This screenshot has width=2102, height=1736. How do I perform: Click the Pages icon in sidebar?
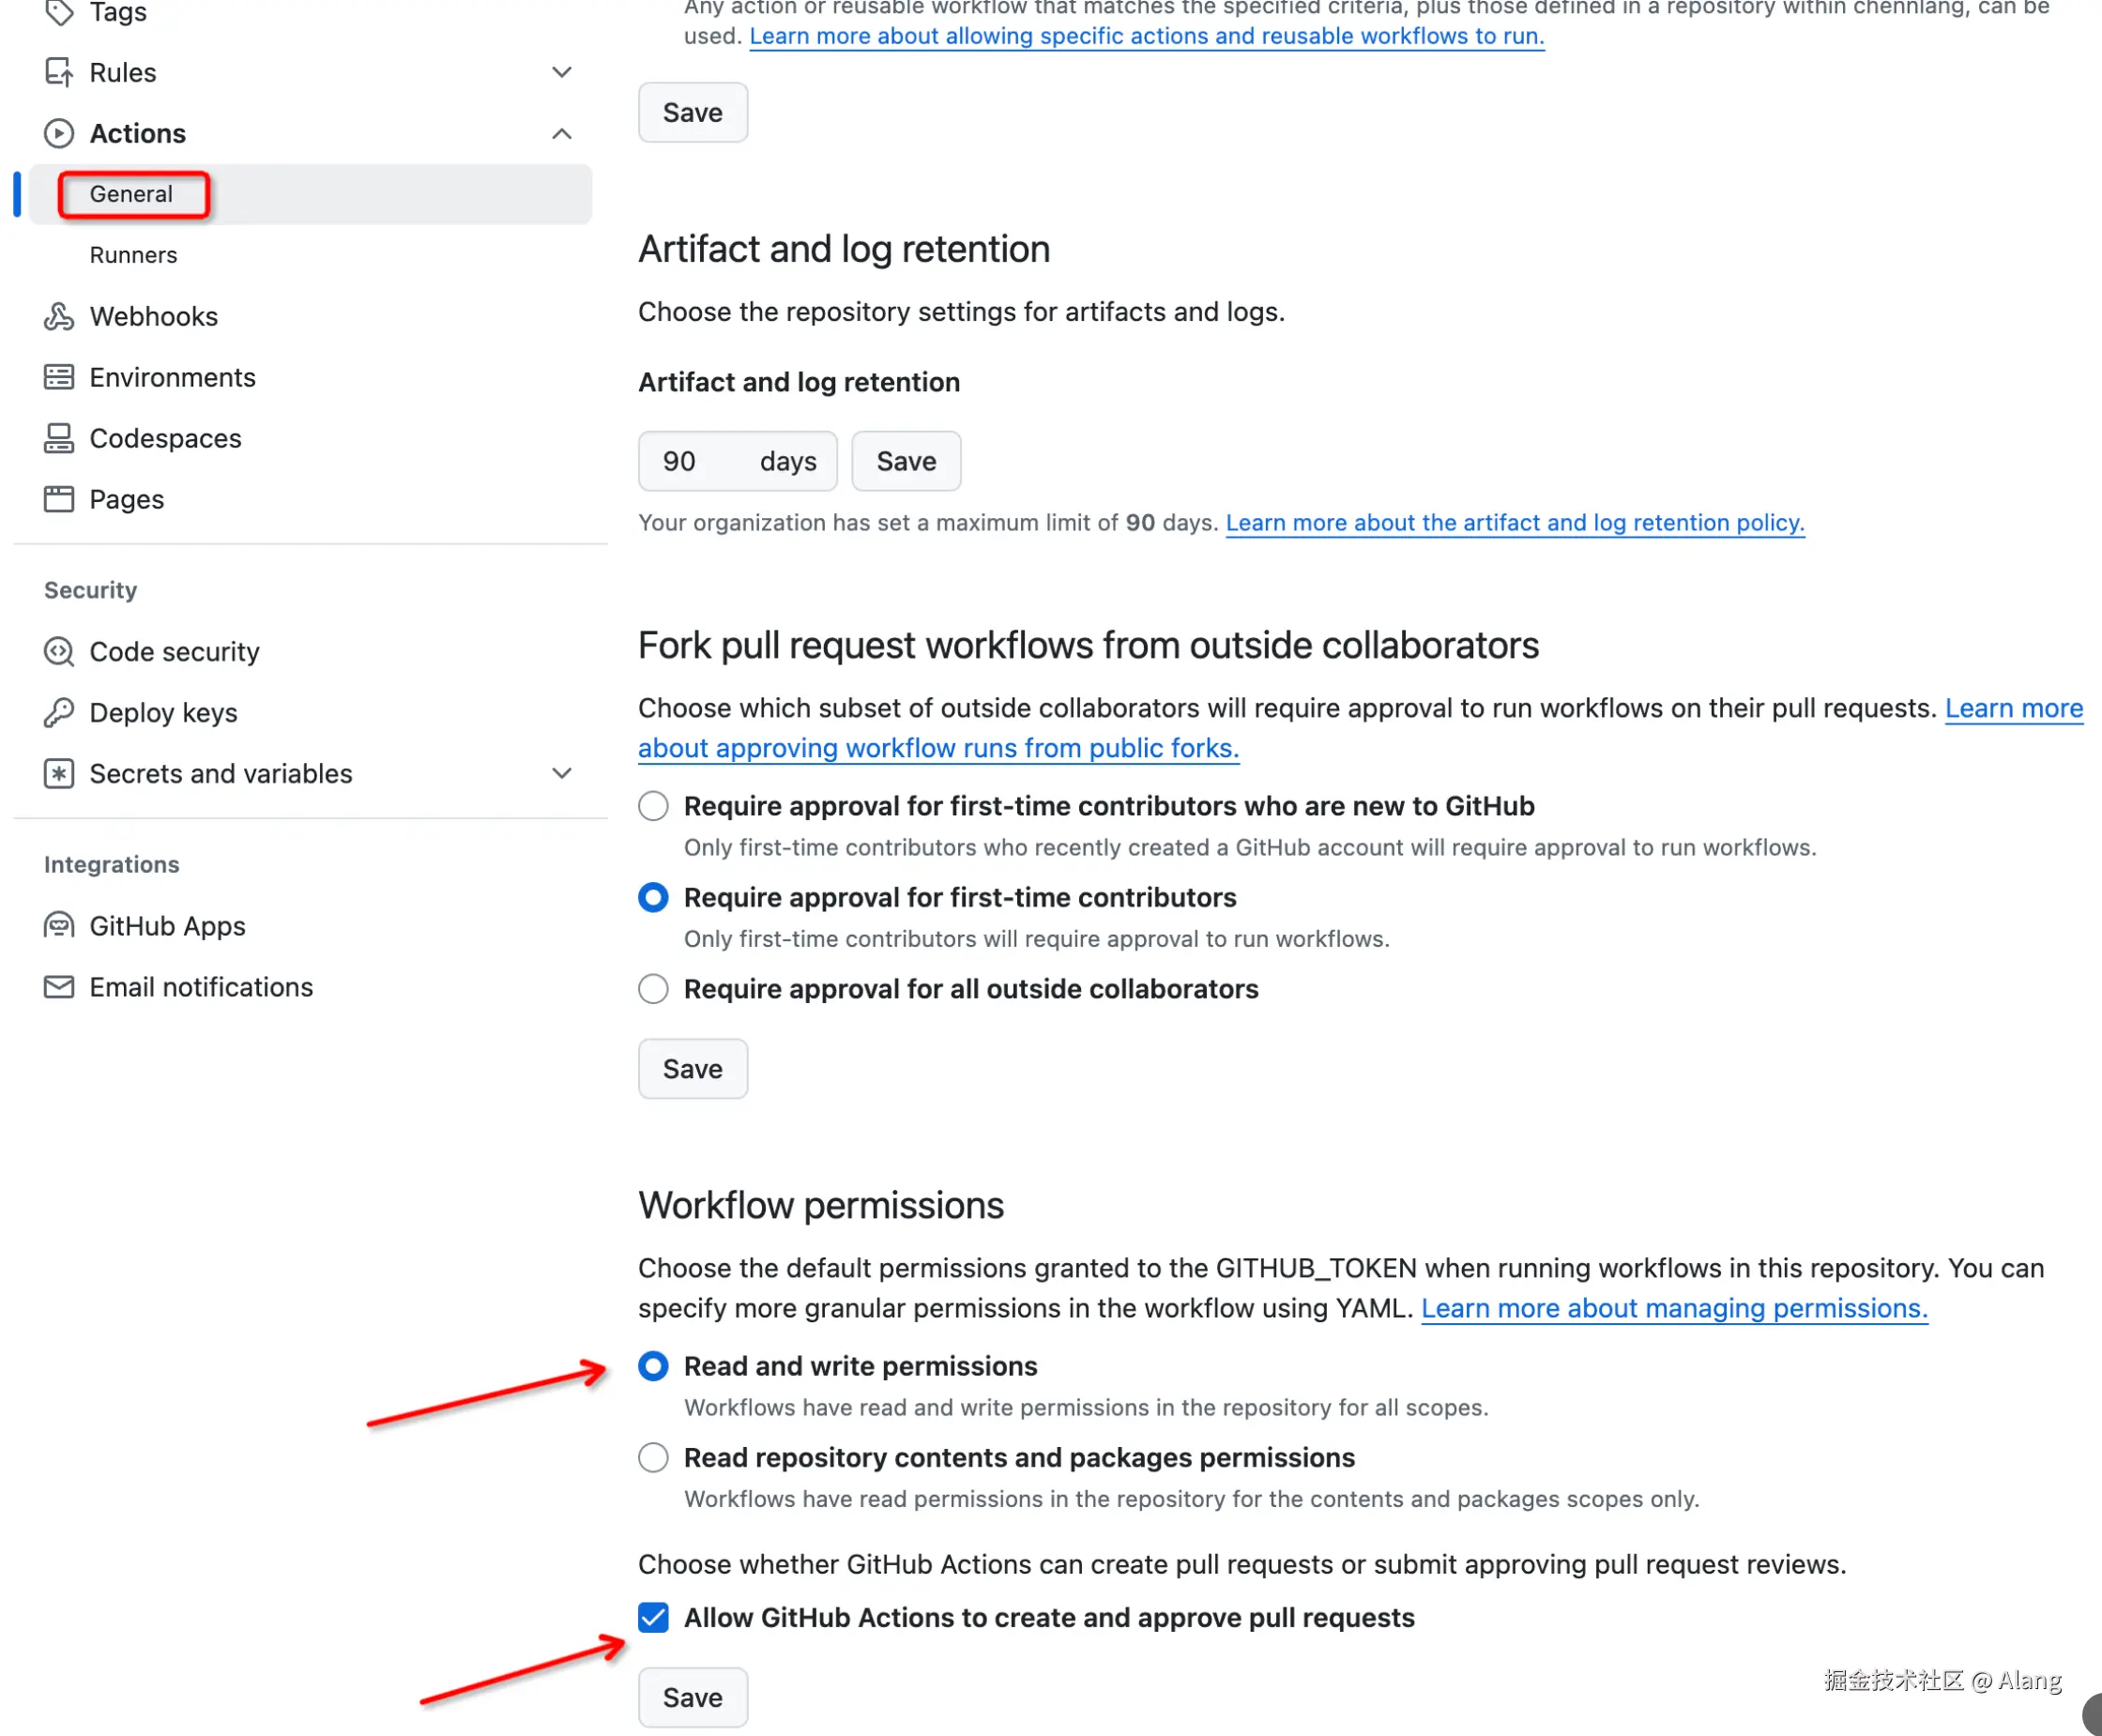pyautogui.click(x=58, y=499)
